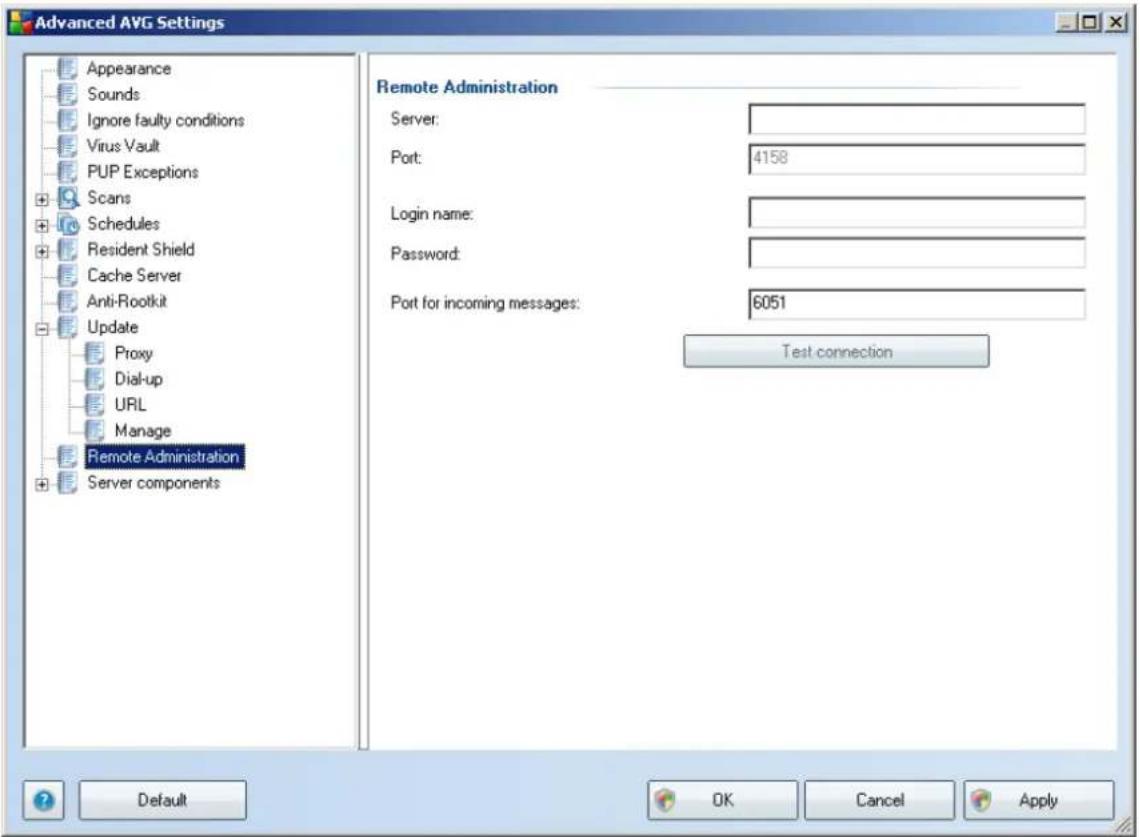Screen dimensions: 1140x837
Task: Open Manage settings under Update
Action: click(x=142, y=430)
